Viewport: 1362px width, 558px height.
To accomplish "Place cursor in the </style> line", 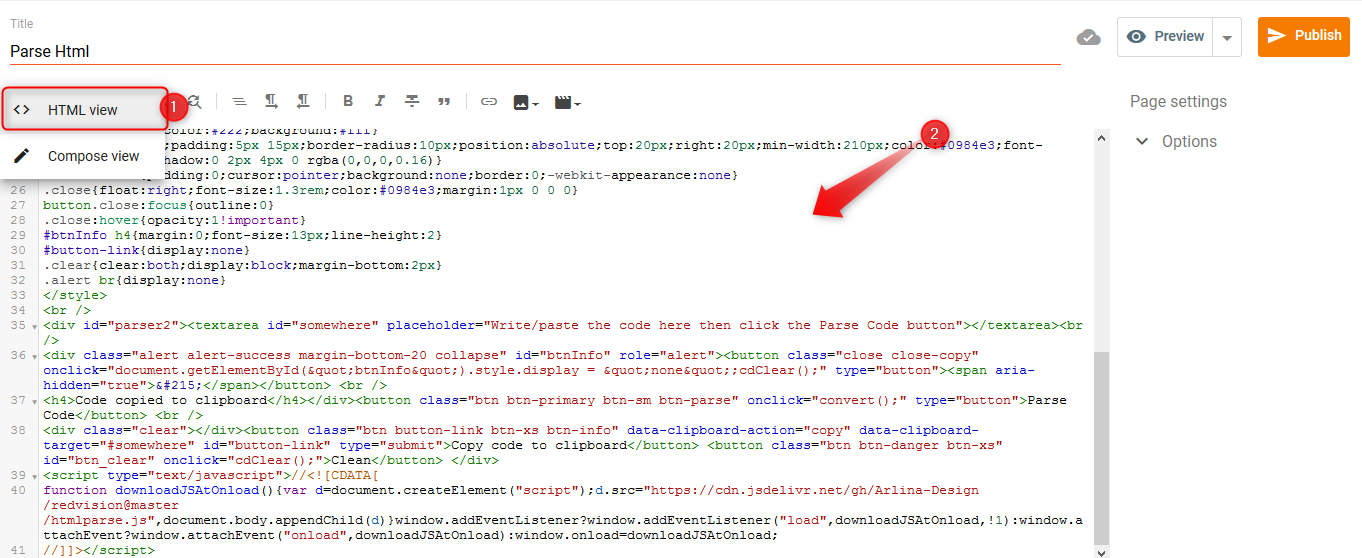I will (75, 295).
